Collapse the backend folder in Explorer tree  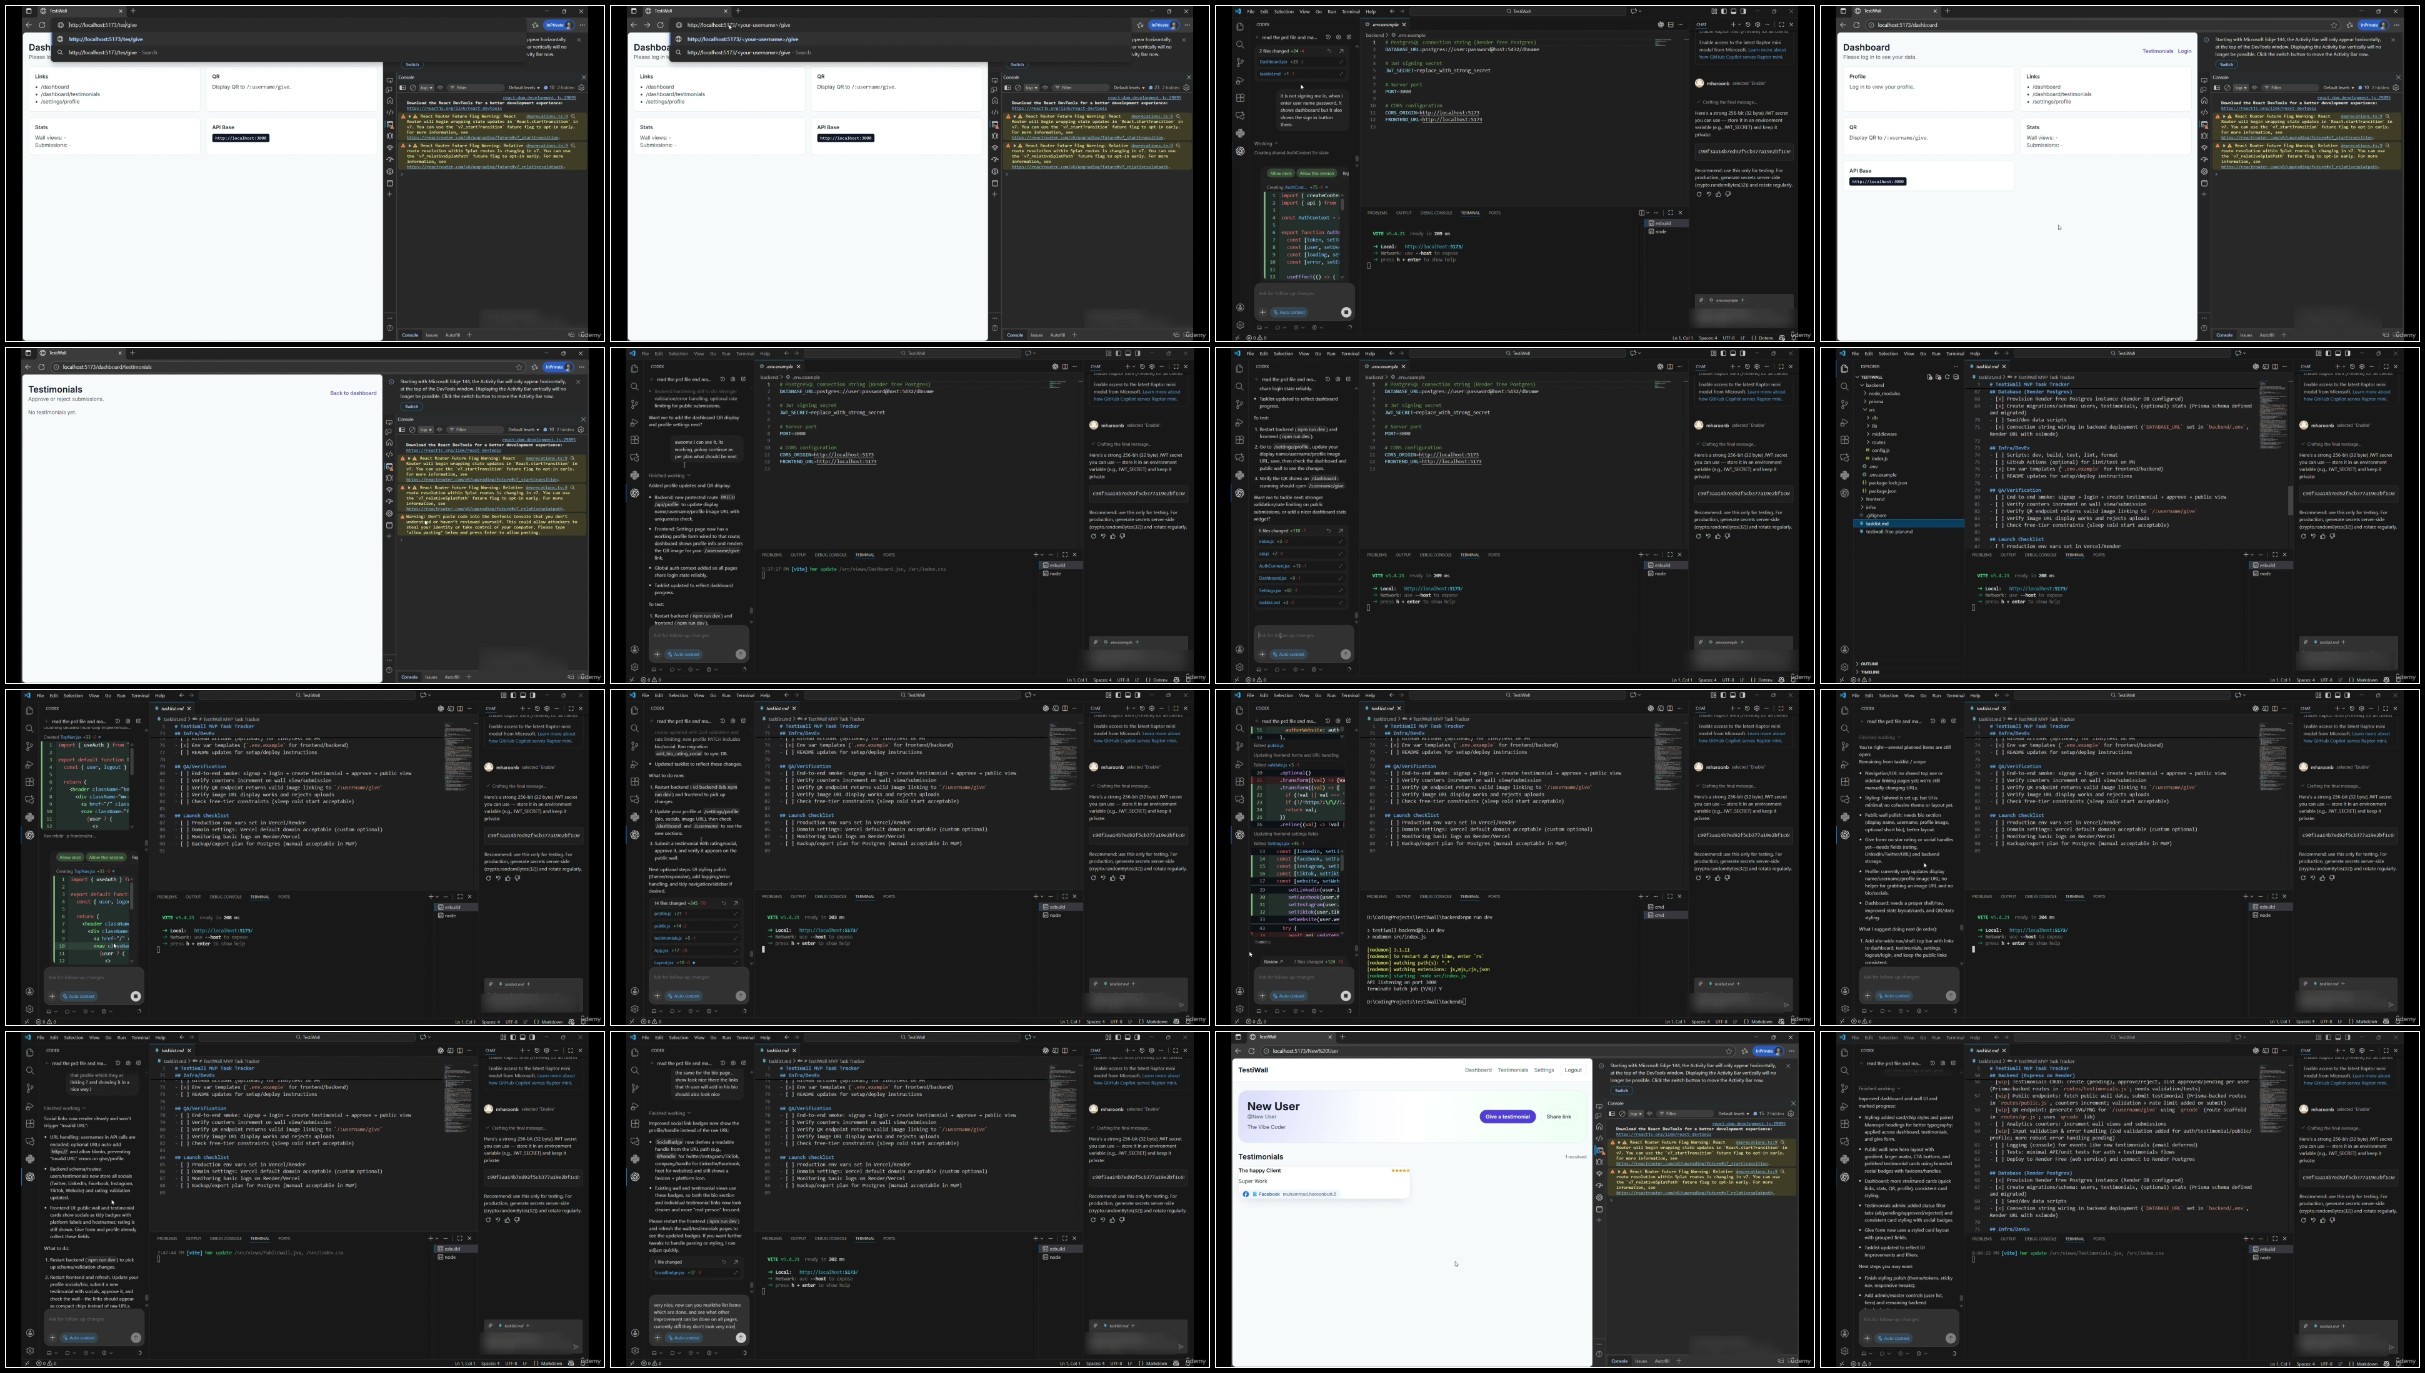point(1875,385)
